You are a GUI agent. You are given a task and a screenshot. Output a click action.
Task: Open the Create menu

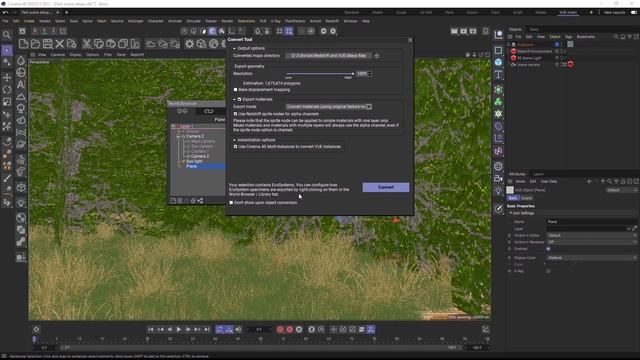(x=29, y=21)
